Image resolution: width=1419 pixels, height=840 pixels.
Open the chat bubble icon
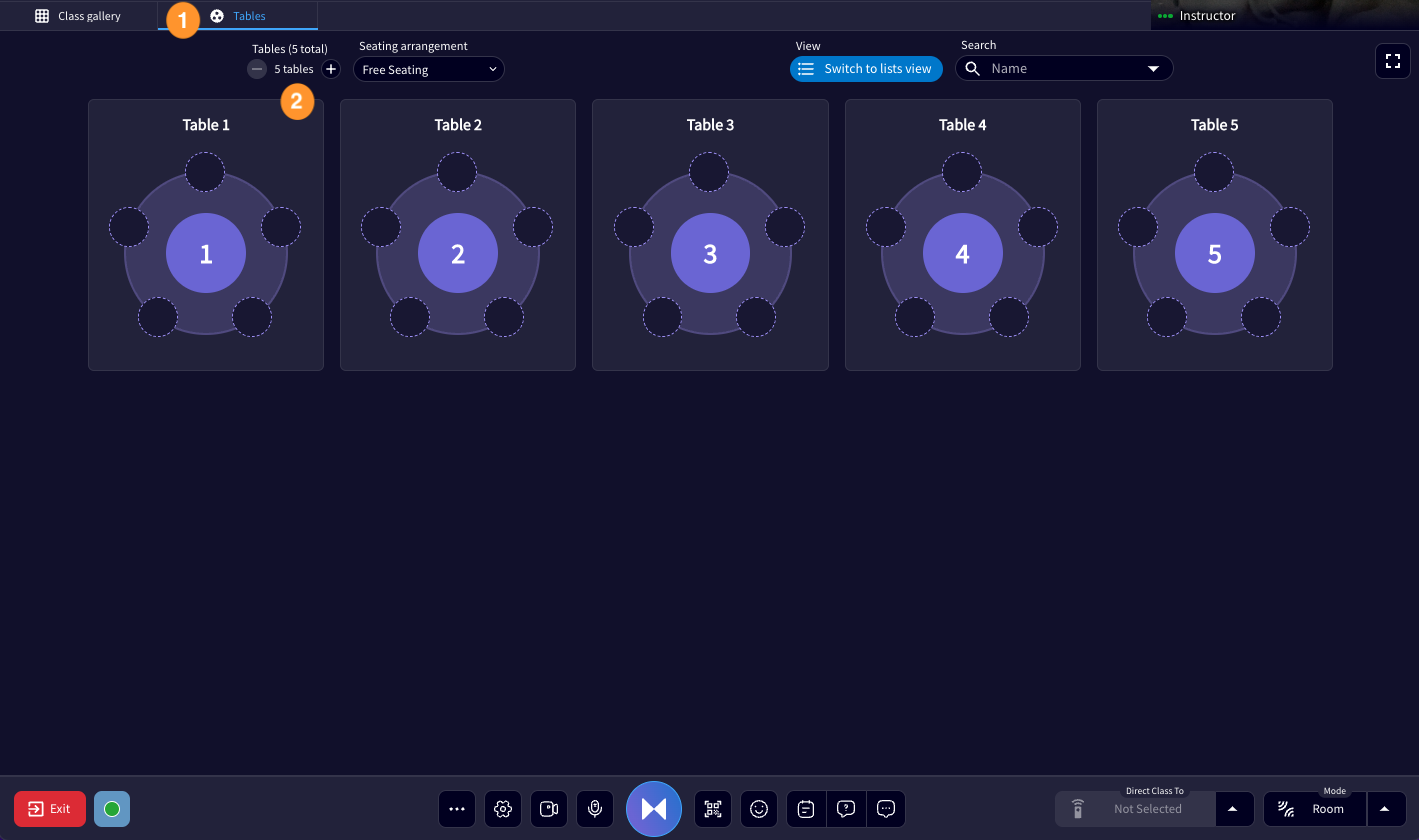(886, 809)
